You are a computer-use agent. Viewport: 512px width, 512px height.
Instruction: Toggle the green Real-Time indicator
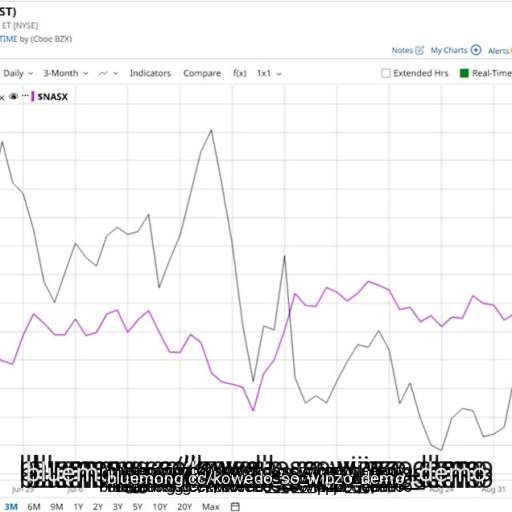click(464, 73)
